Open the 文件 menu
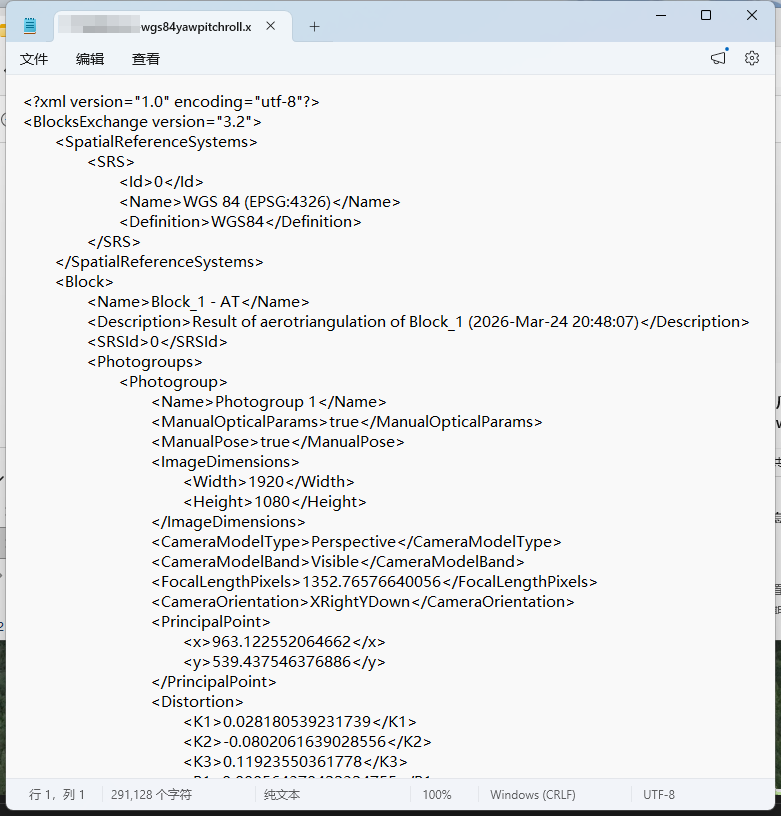The image size is (781, 816). click(x=34, y=59)
